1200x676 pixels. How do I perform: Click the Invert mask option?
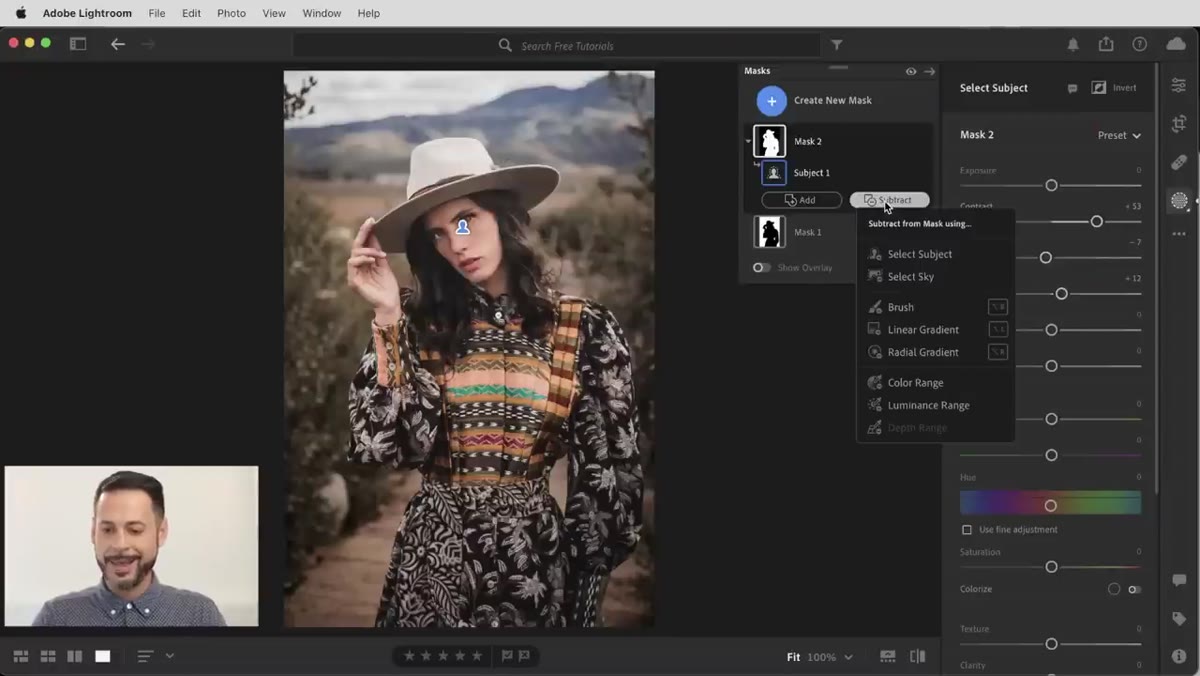click(1114, 88)
